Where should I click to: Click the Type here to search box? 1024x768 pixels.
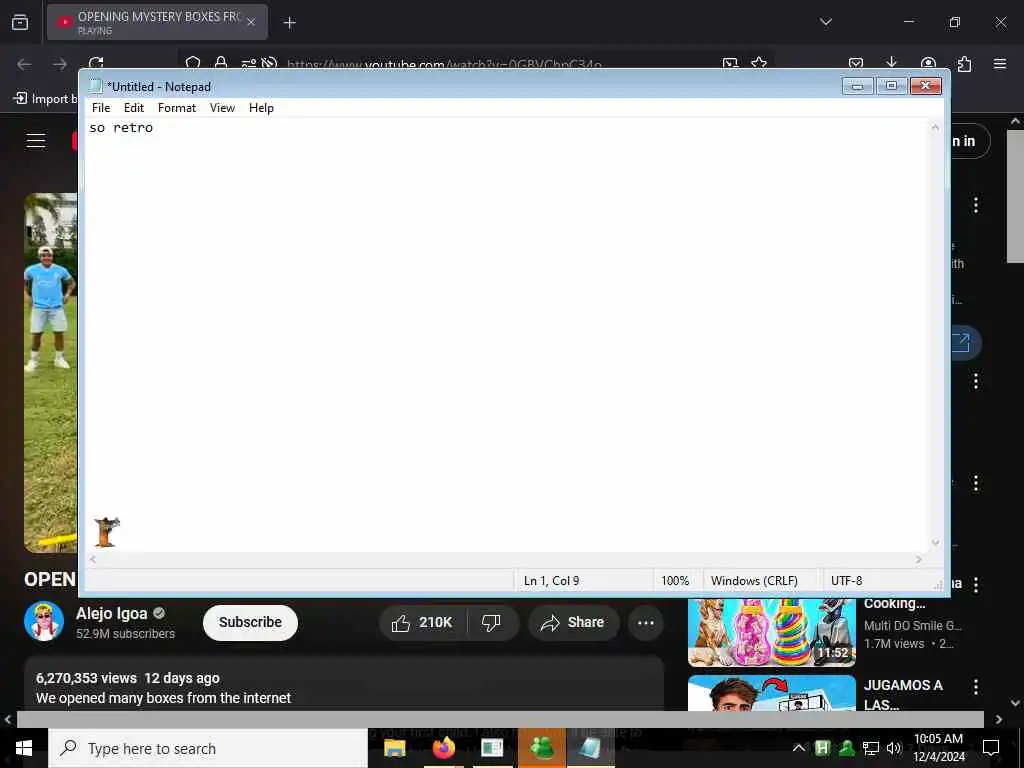[208, 748]
